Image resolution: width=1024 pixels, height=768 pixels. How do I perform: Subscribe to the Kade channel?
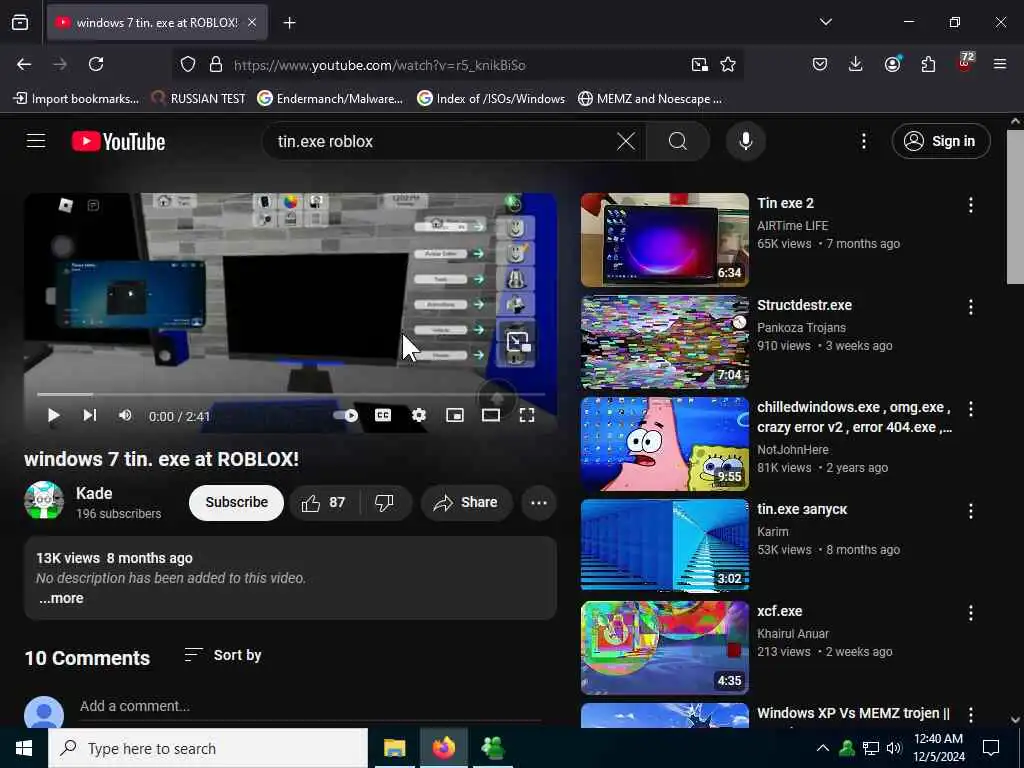coord(236,502)
